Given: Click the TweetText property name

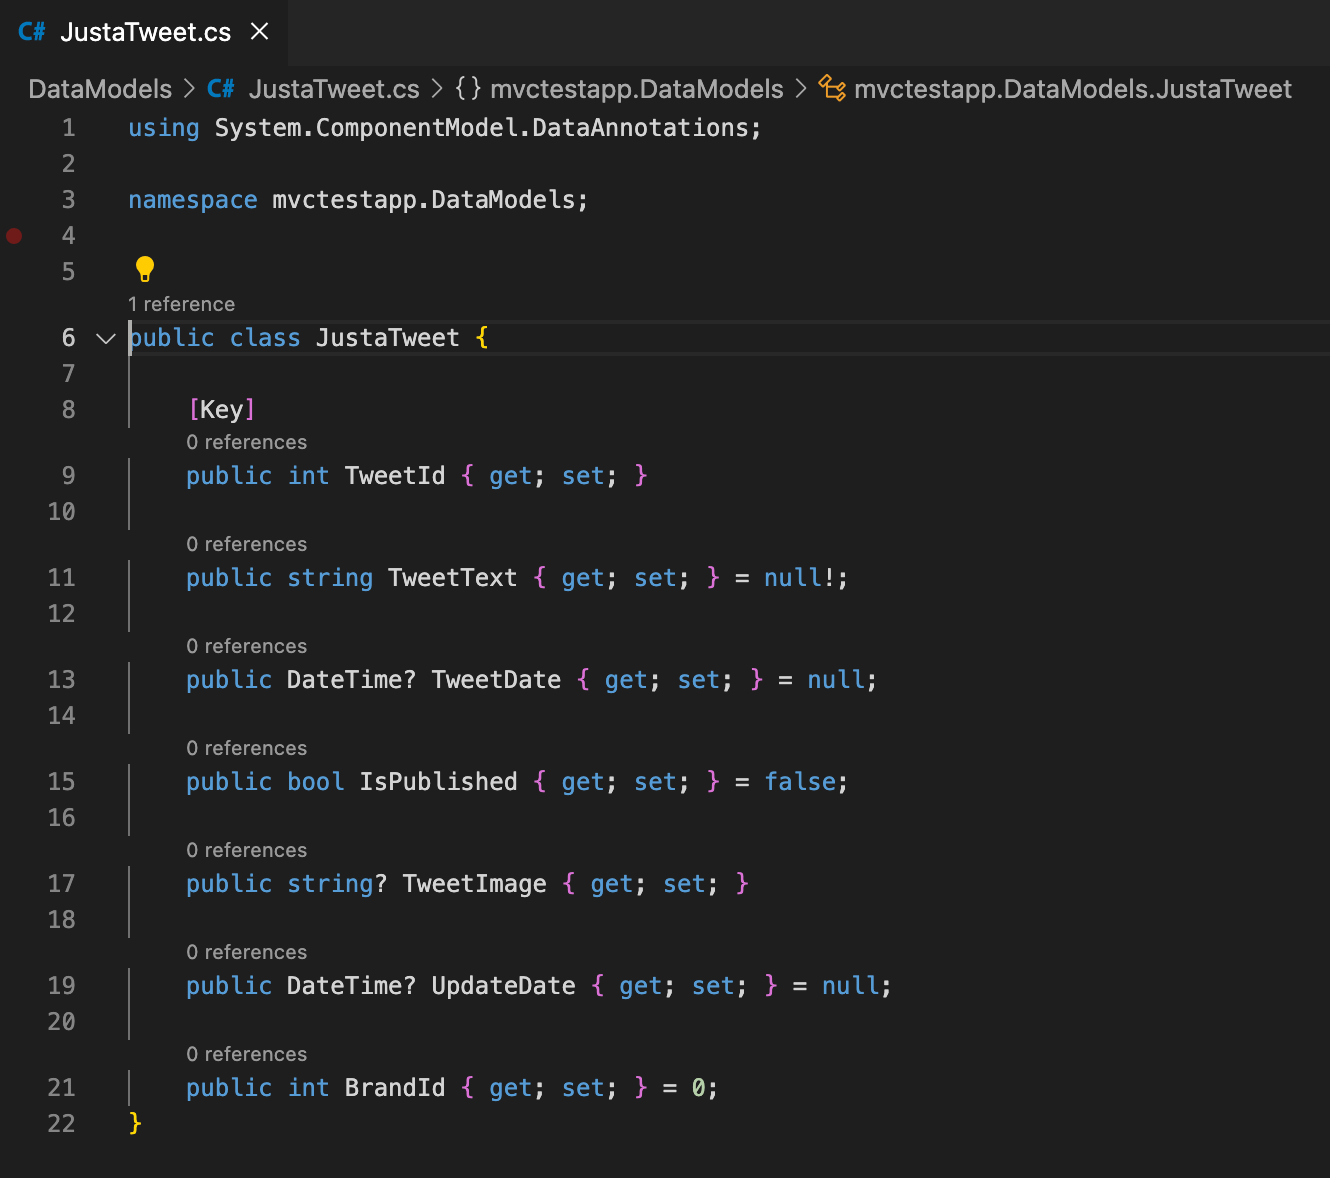Looking at the screenshot, I should [453, 578].
